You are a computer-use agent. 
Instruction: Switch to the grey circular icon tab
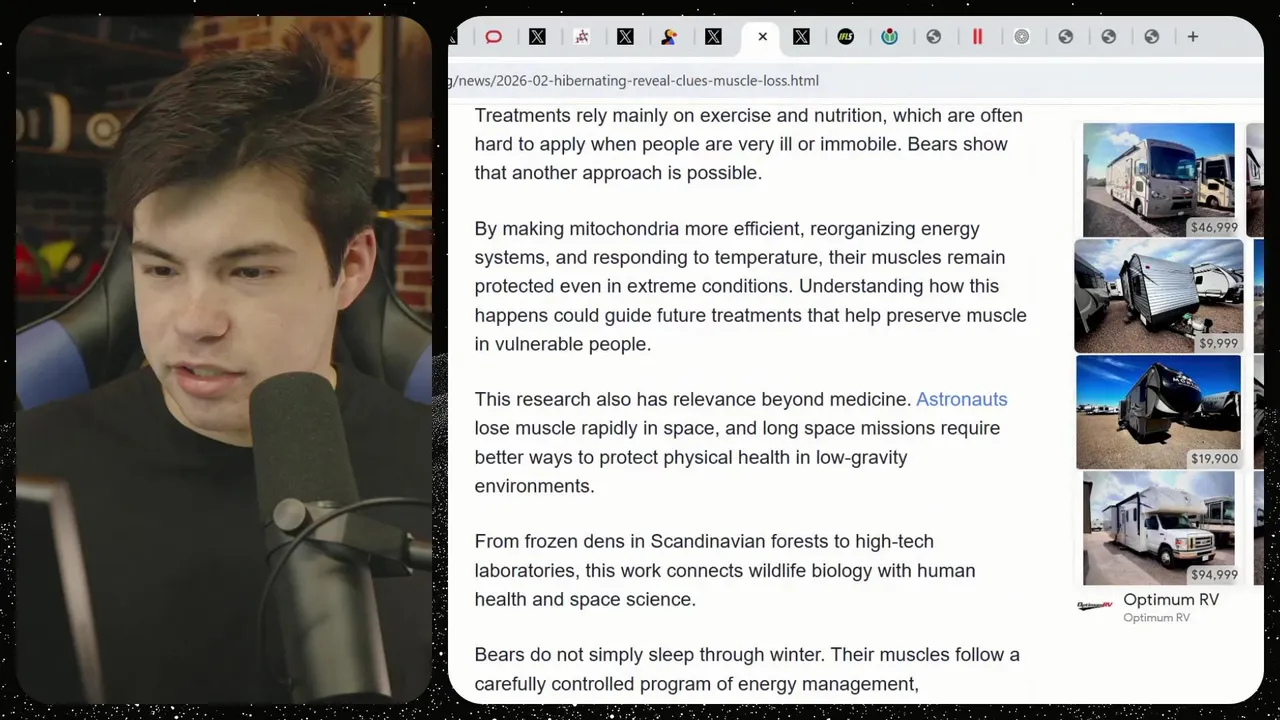pyautogui.click(x=1022, y=37)
